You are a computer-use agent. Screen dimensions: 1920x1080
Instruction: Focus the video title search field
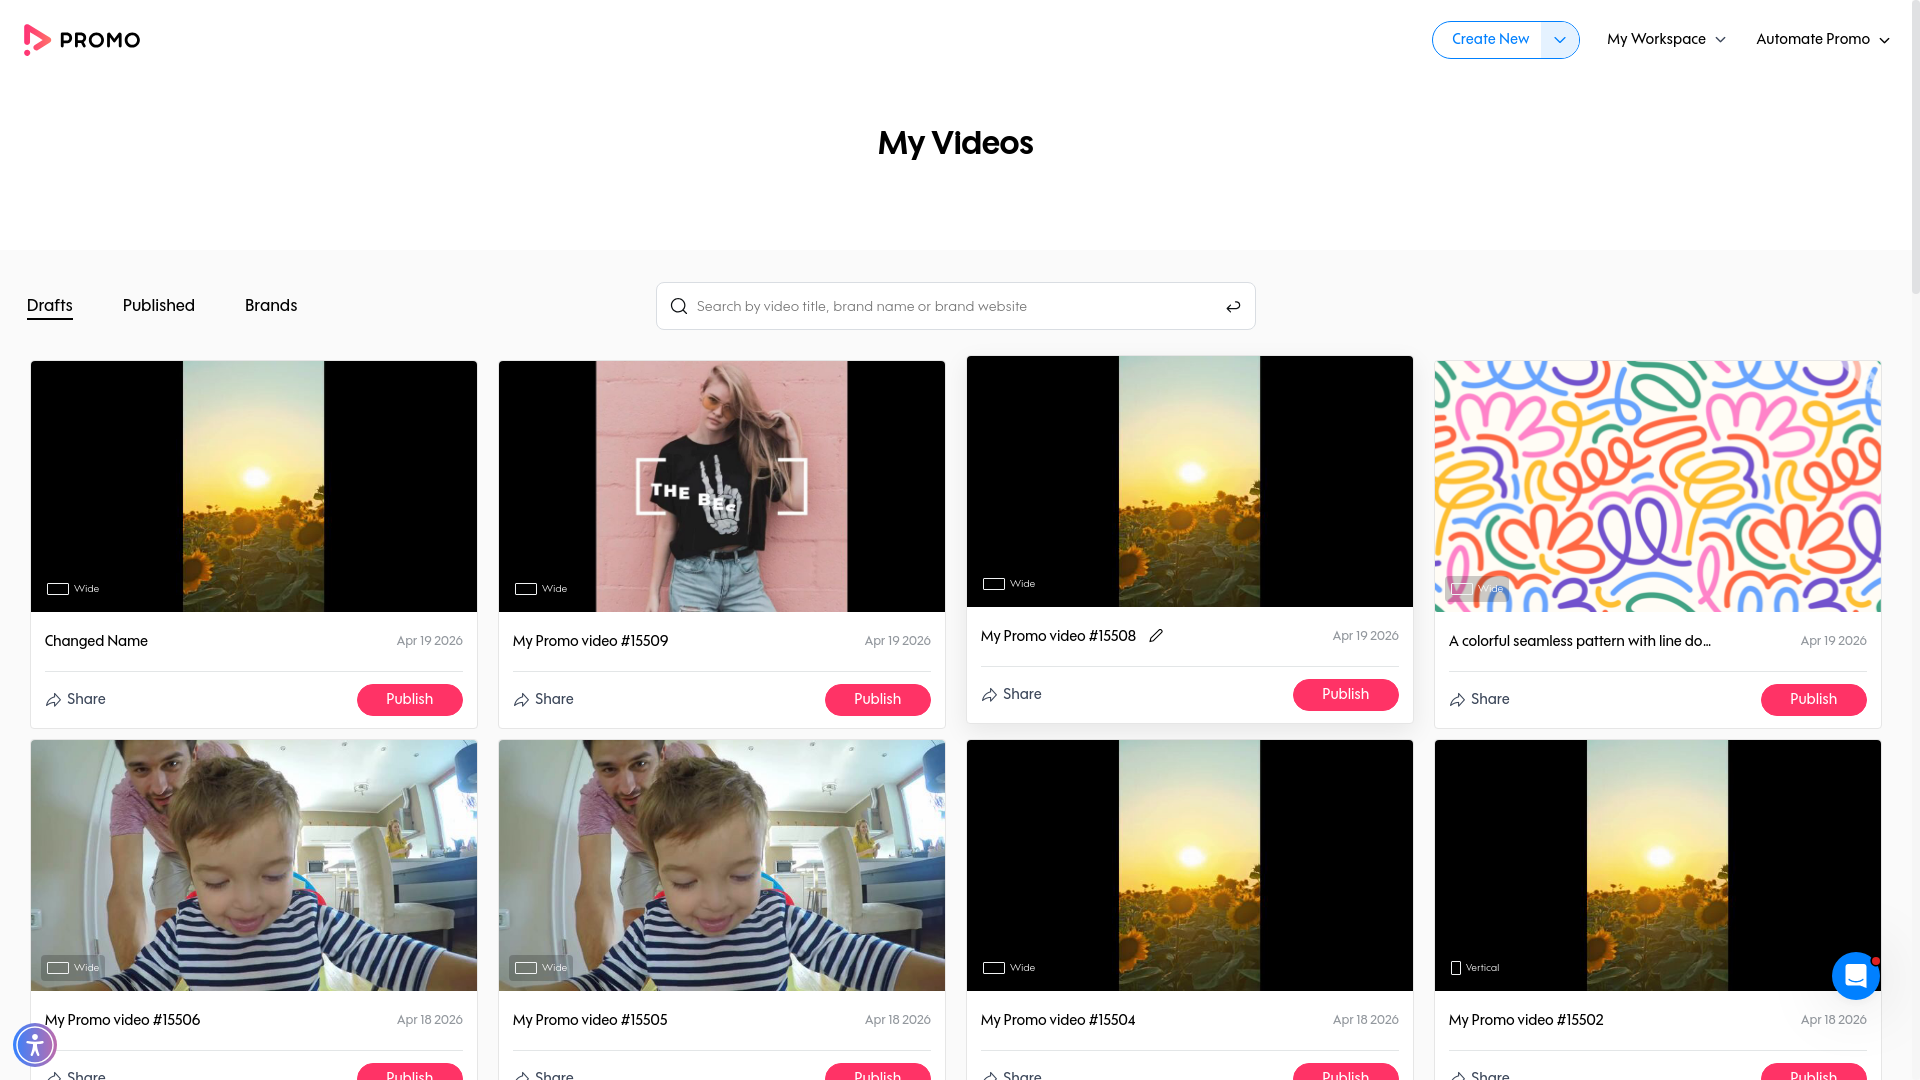(x=955, y=306)
